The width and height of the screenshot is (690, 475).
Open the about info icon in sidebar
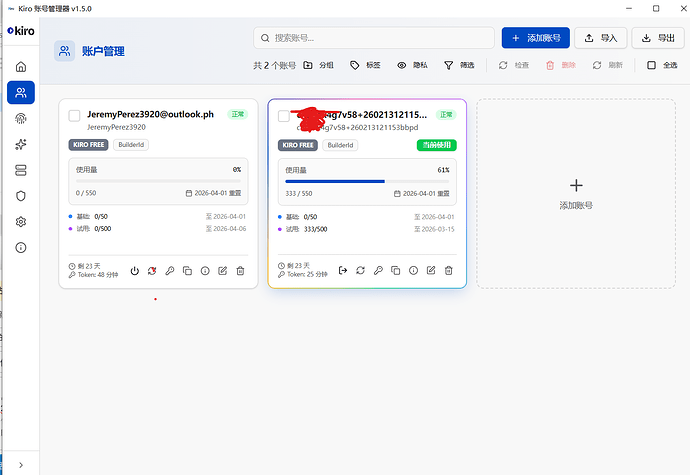(x=21, y=248)
